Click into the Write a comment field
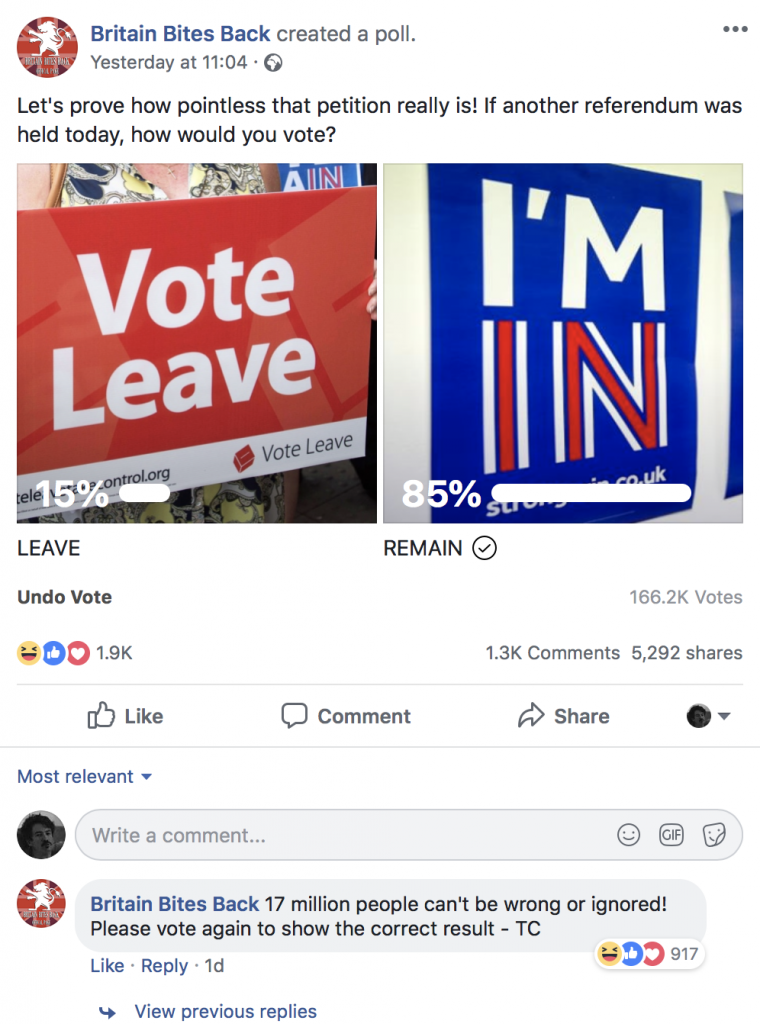This screenshot has width=760, height=1024. 340,835
